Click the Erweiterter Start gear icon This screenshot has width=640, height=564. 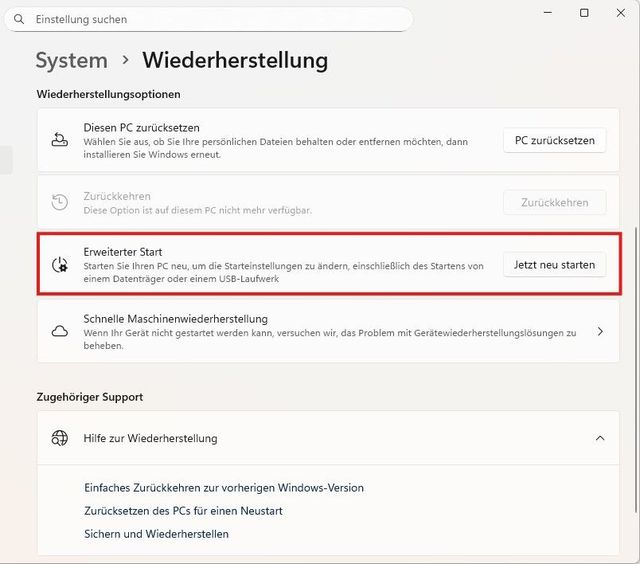click(60, 265)
